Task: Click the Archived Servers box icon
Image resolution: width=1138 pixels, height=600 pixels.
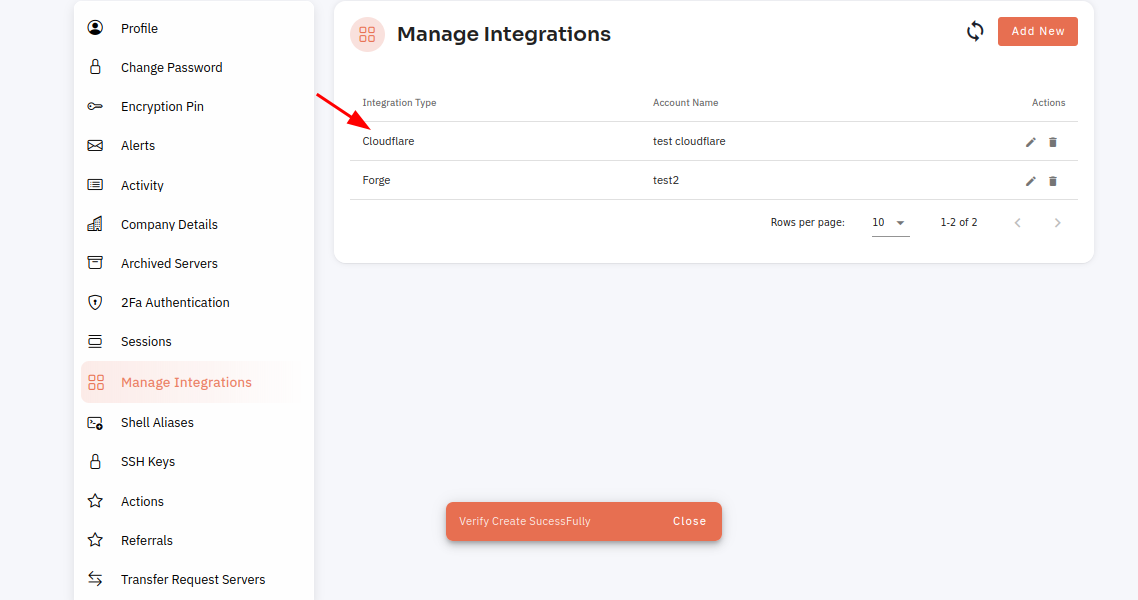Action: click(x=95, y=263)
